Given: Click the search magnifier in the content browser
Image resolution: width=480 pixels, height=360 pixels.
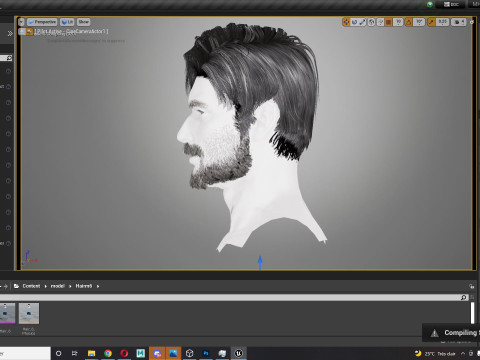Looking at the screenshot, I should coord(464,297).
